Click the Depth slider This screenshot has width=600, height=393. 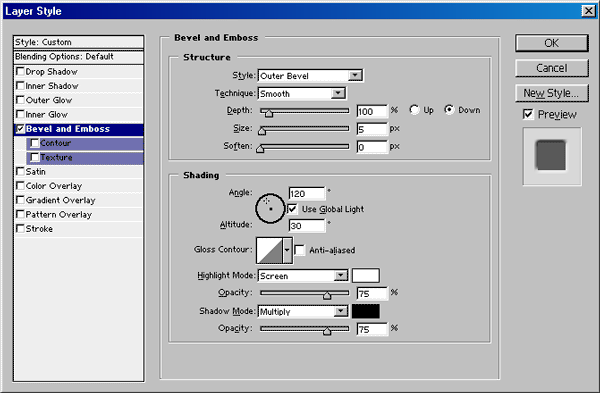coord(305,111)
